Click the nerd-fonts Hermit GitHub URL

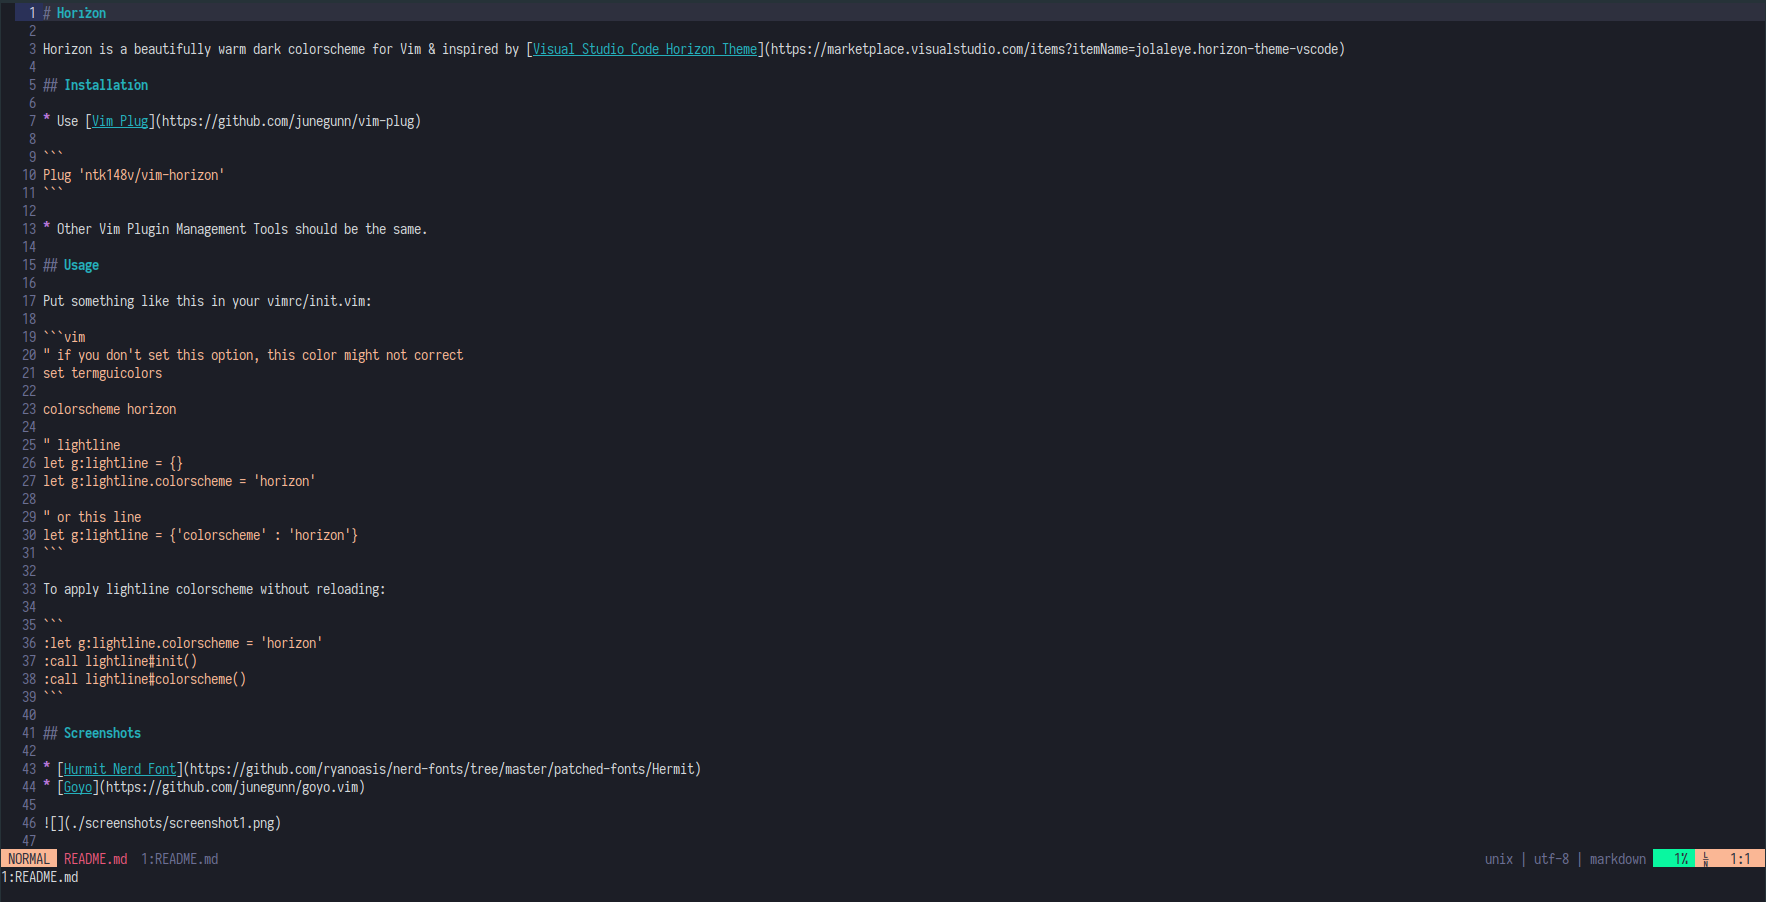click(x=442, y=769)
